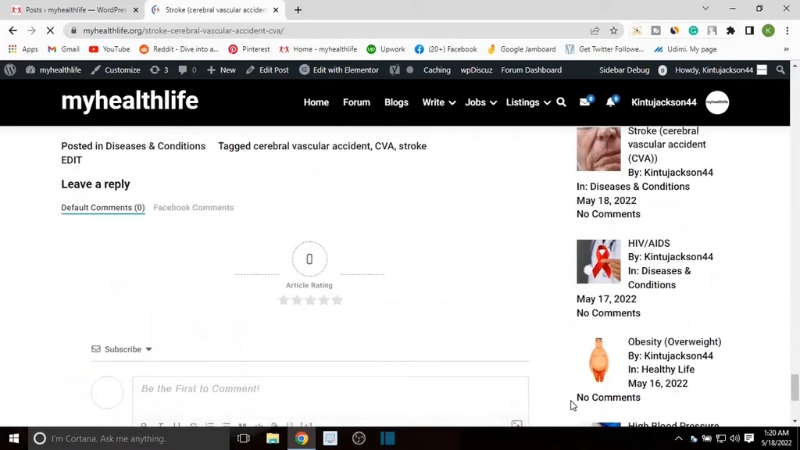Click the page vertical scrollbar thumb
The height and width of the screenshot is (450, 800).
[795, 388]
